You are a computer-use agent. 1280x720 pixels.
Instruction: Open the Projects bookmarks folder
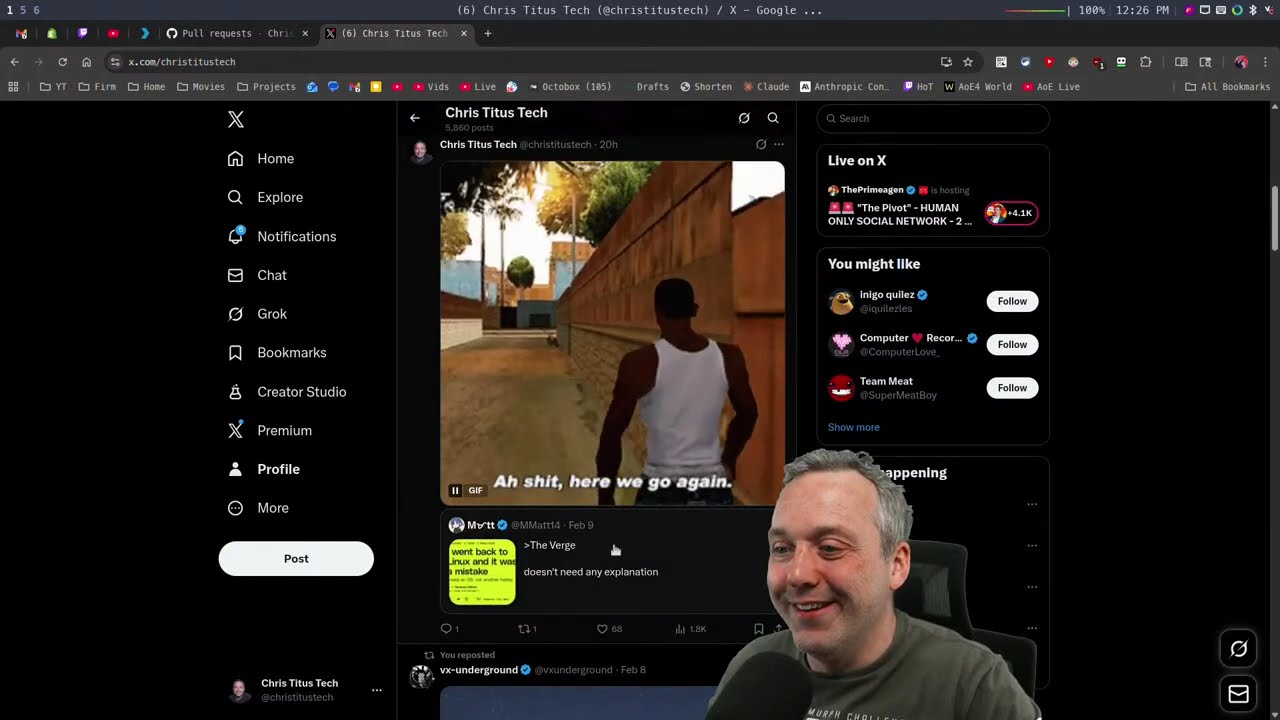tap(266, 87)
